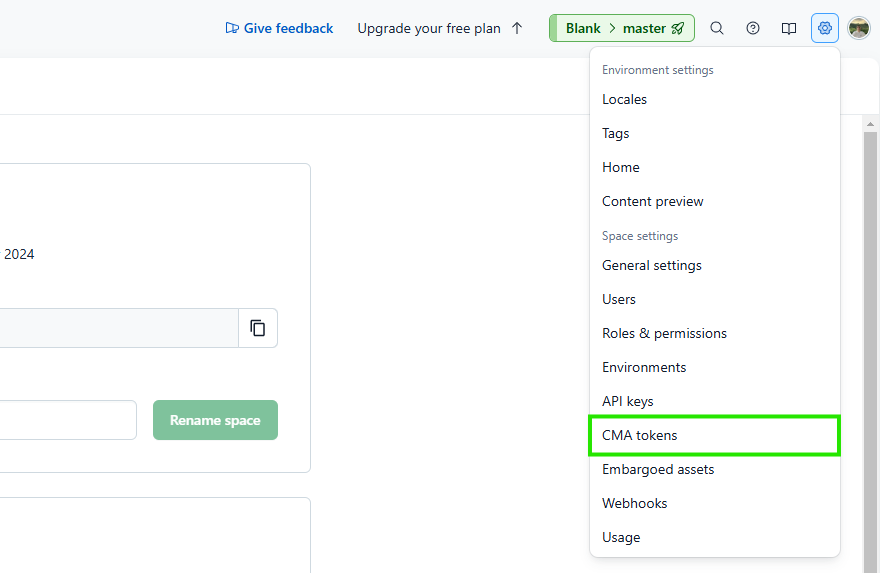This screenshot has width=880, height=573.
Task: Open Users settings
Action: [714, 299]
